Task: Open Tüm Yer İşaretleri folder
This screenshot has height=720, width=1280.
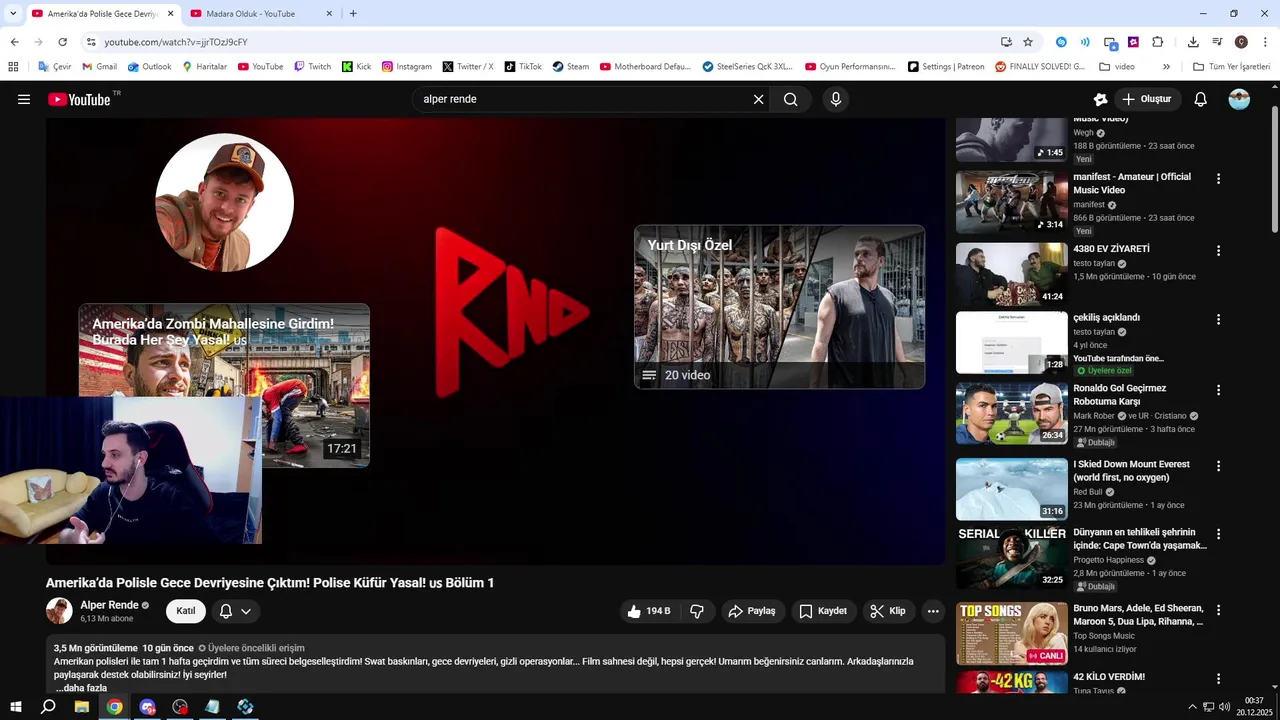Action: (x=1232, y=67)
